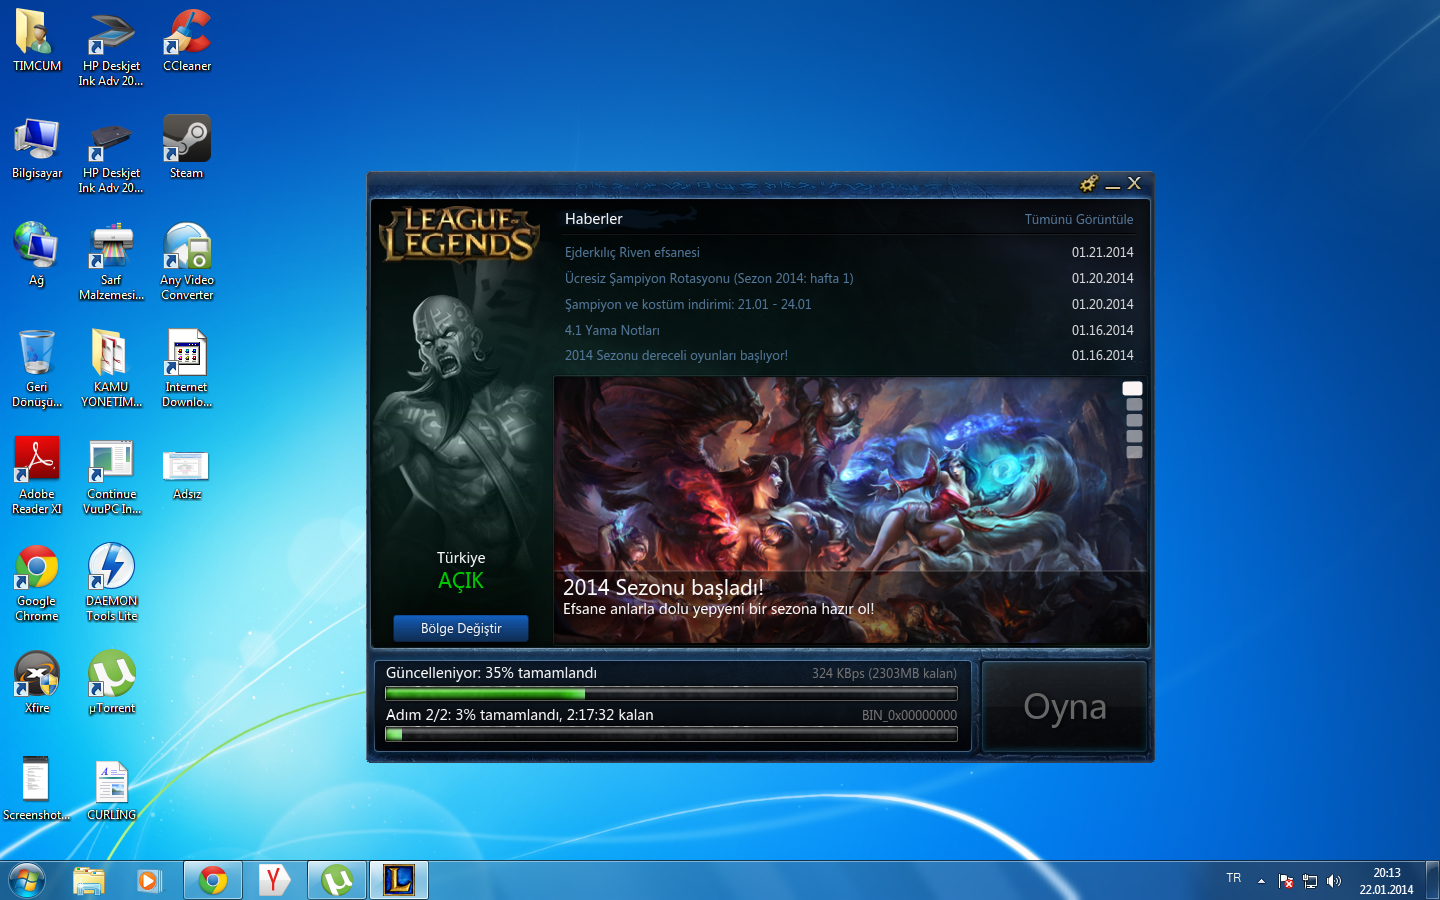Select Steam desktop icon
This screenshot has height=900, width=1440.
[x=187, y=147]
